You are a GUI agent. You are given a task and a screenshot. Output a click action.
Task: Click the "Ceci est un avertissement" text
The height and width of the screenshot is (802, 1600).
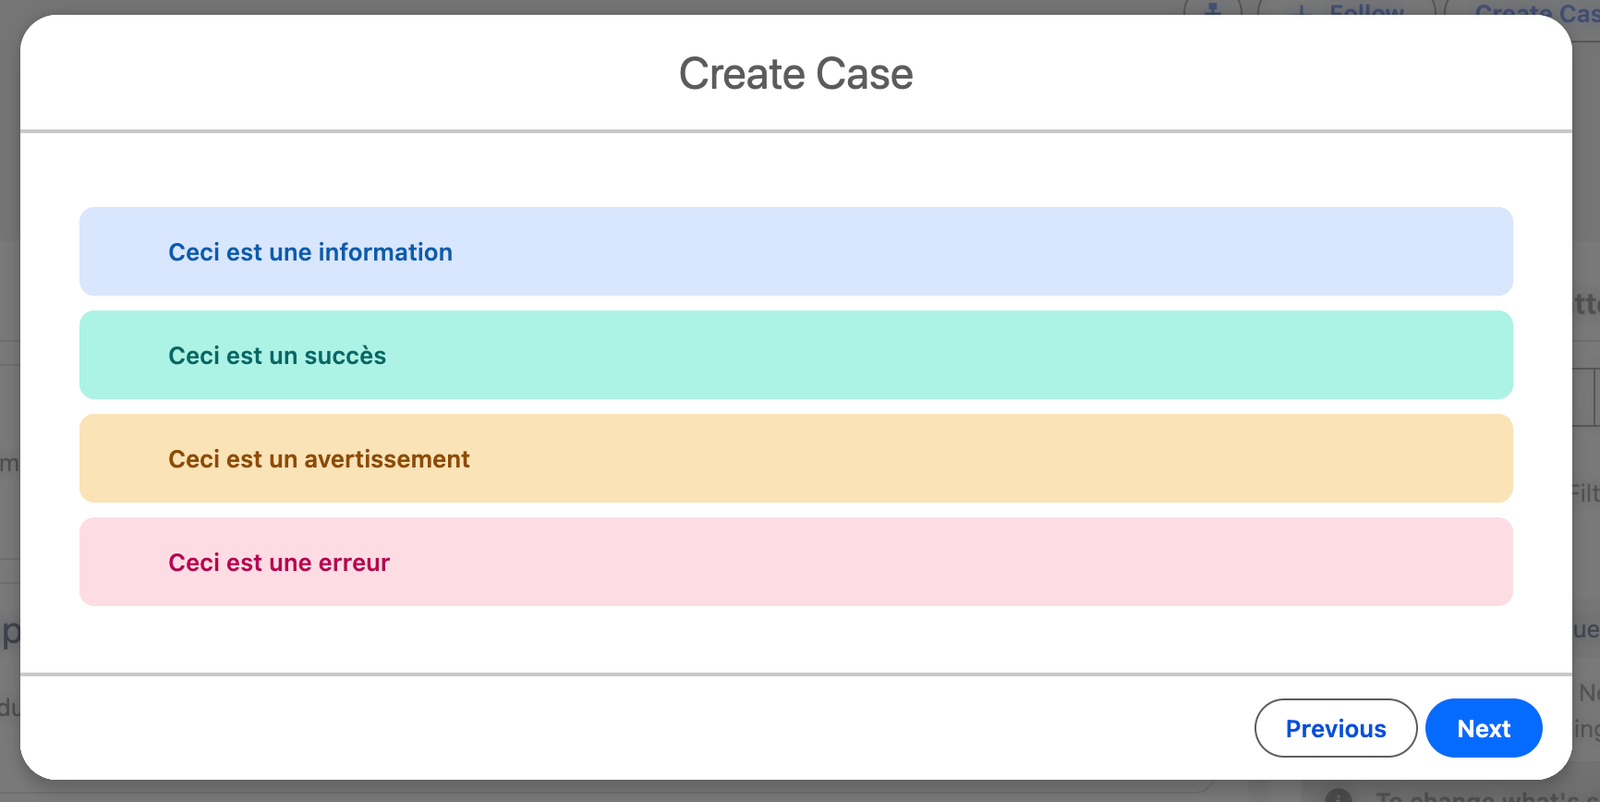pyautogui.click(x=319, y=459)
